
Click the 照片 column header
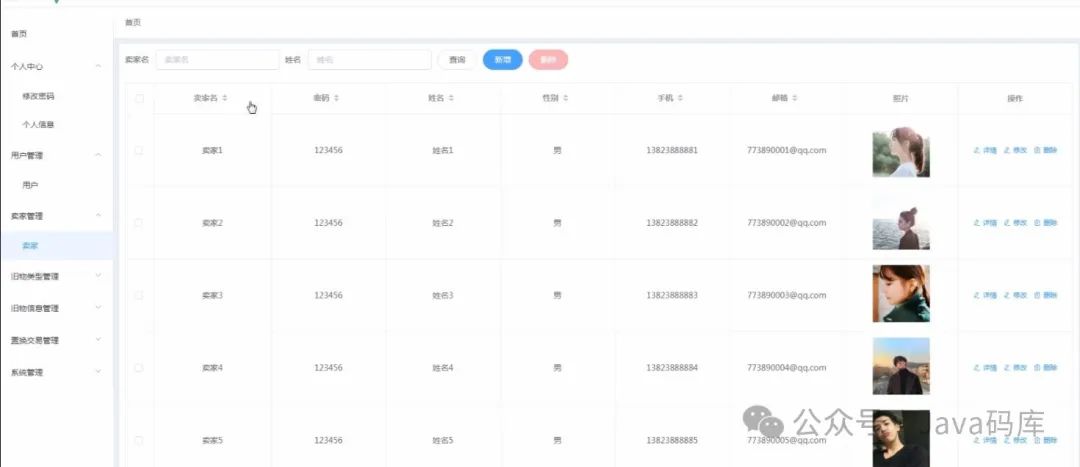900,98
